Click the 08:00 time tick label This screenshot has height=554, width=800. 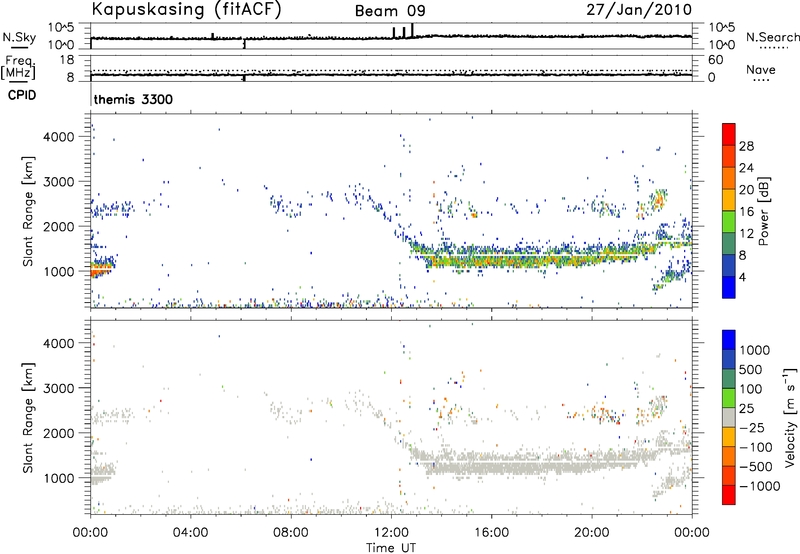pos(291,533)
